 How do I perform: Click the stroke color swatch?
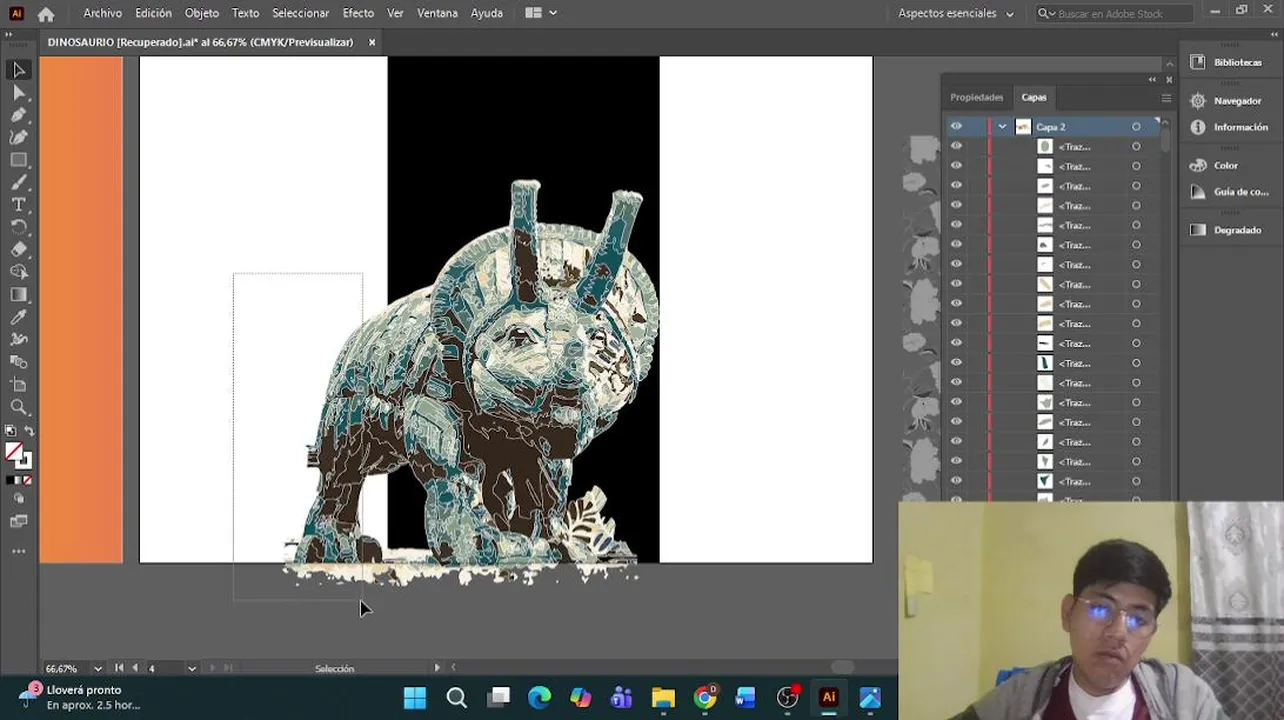24,461
